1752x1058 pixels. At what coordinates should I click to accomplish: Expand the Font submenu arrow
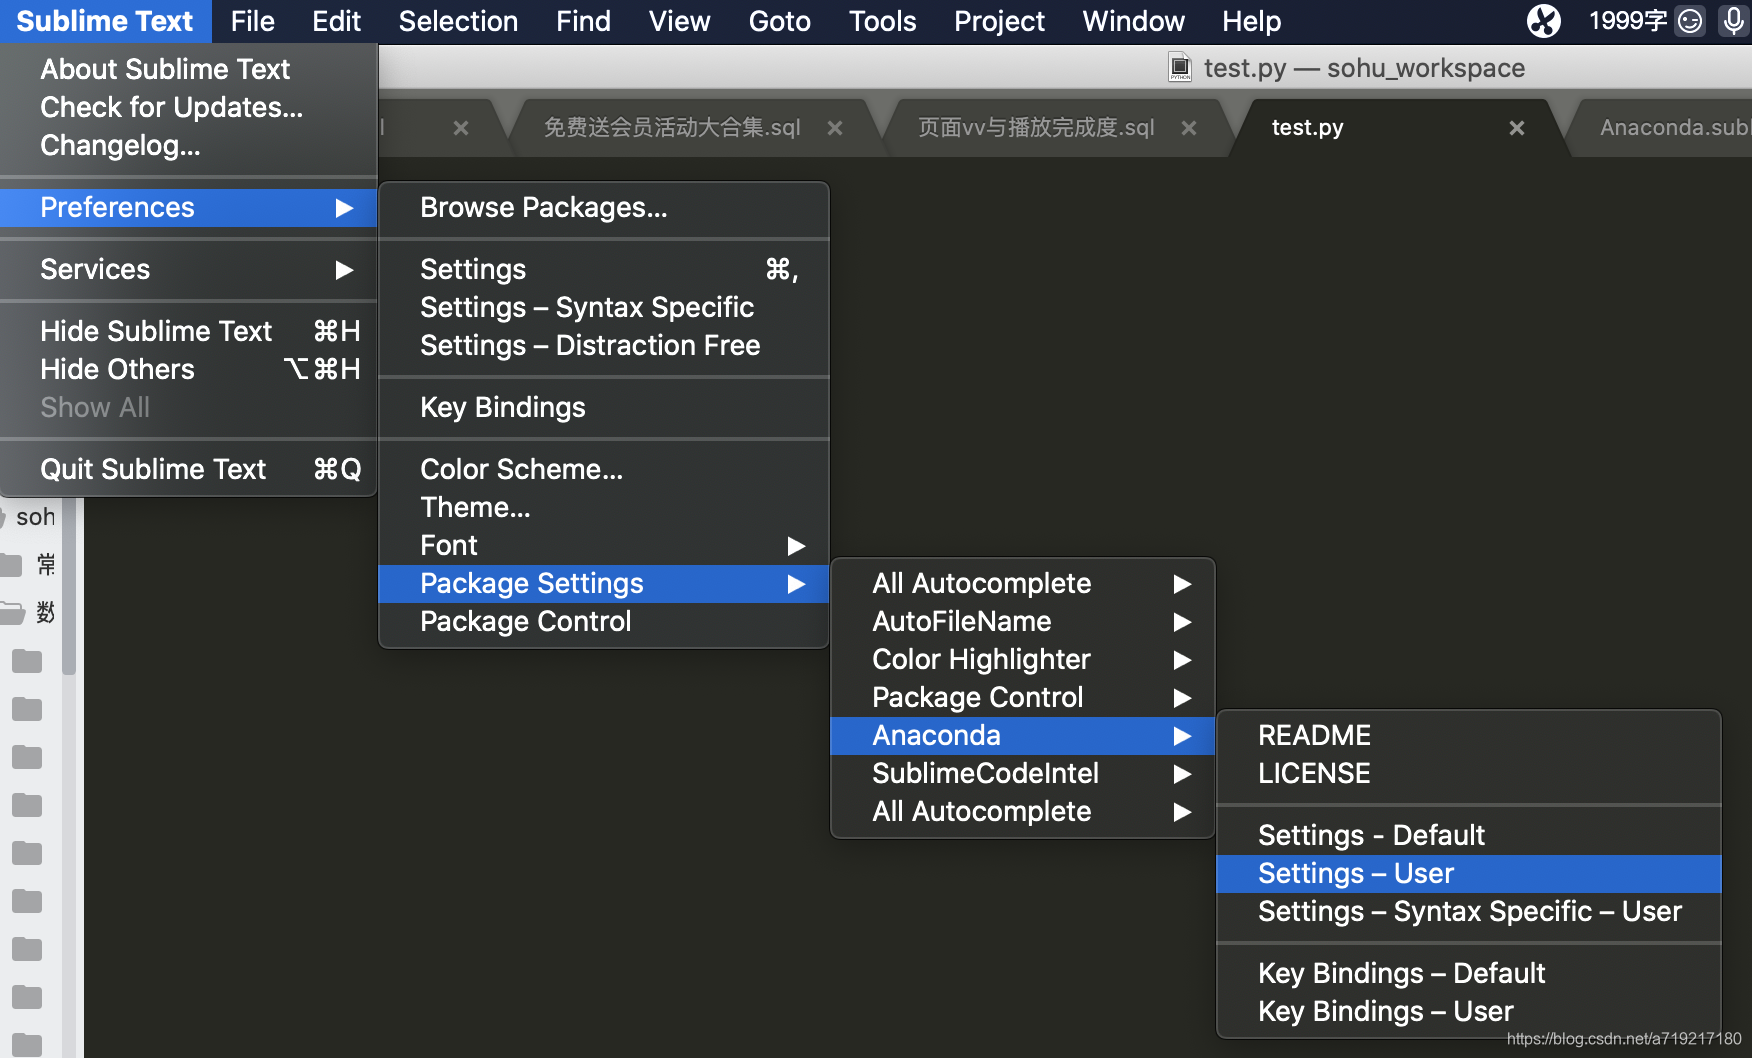[x=795, y=546]
